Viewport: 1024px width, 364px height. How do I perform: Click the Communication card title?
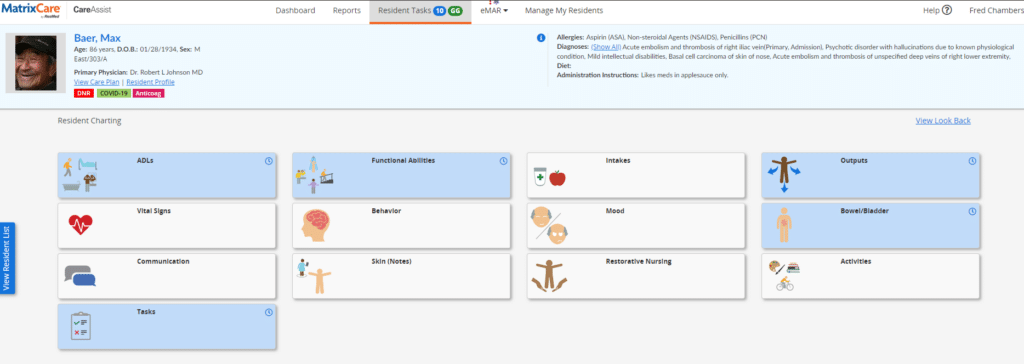point(163,261)
